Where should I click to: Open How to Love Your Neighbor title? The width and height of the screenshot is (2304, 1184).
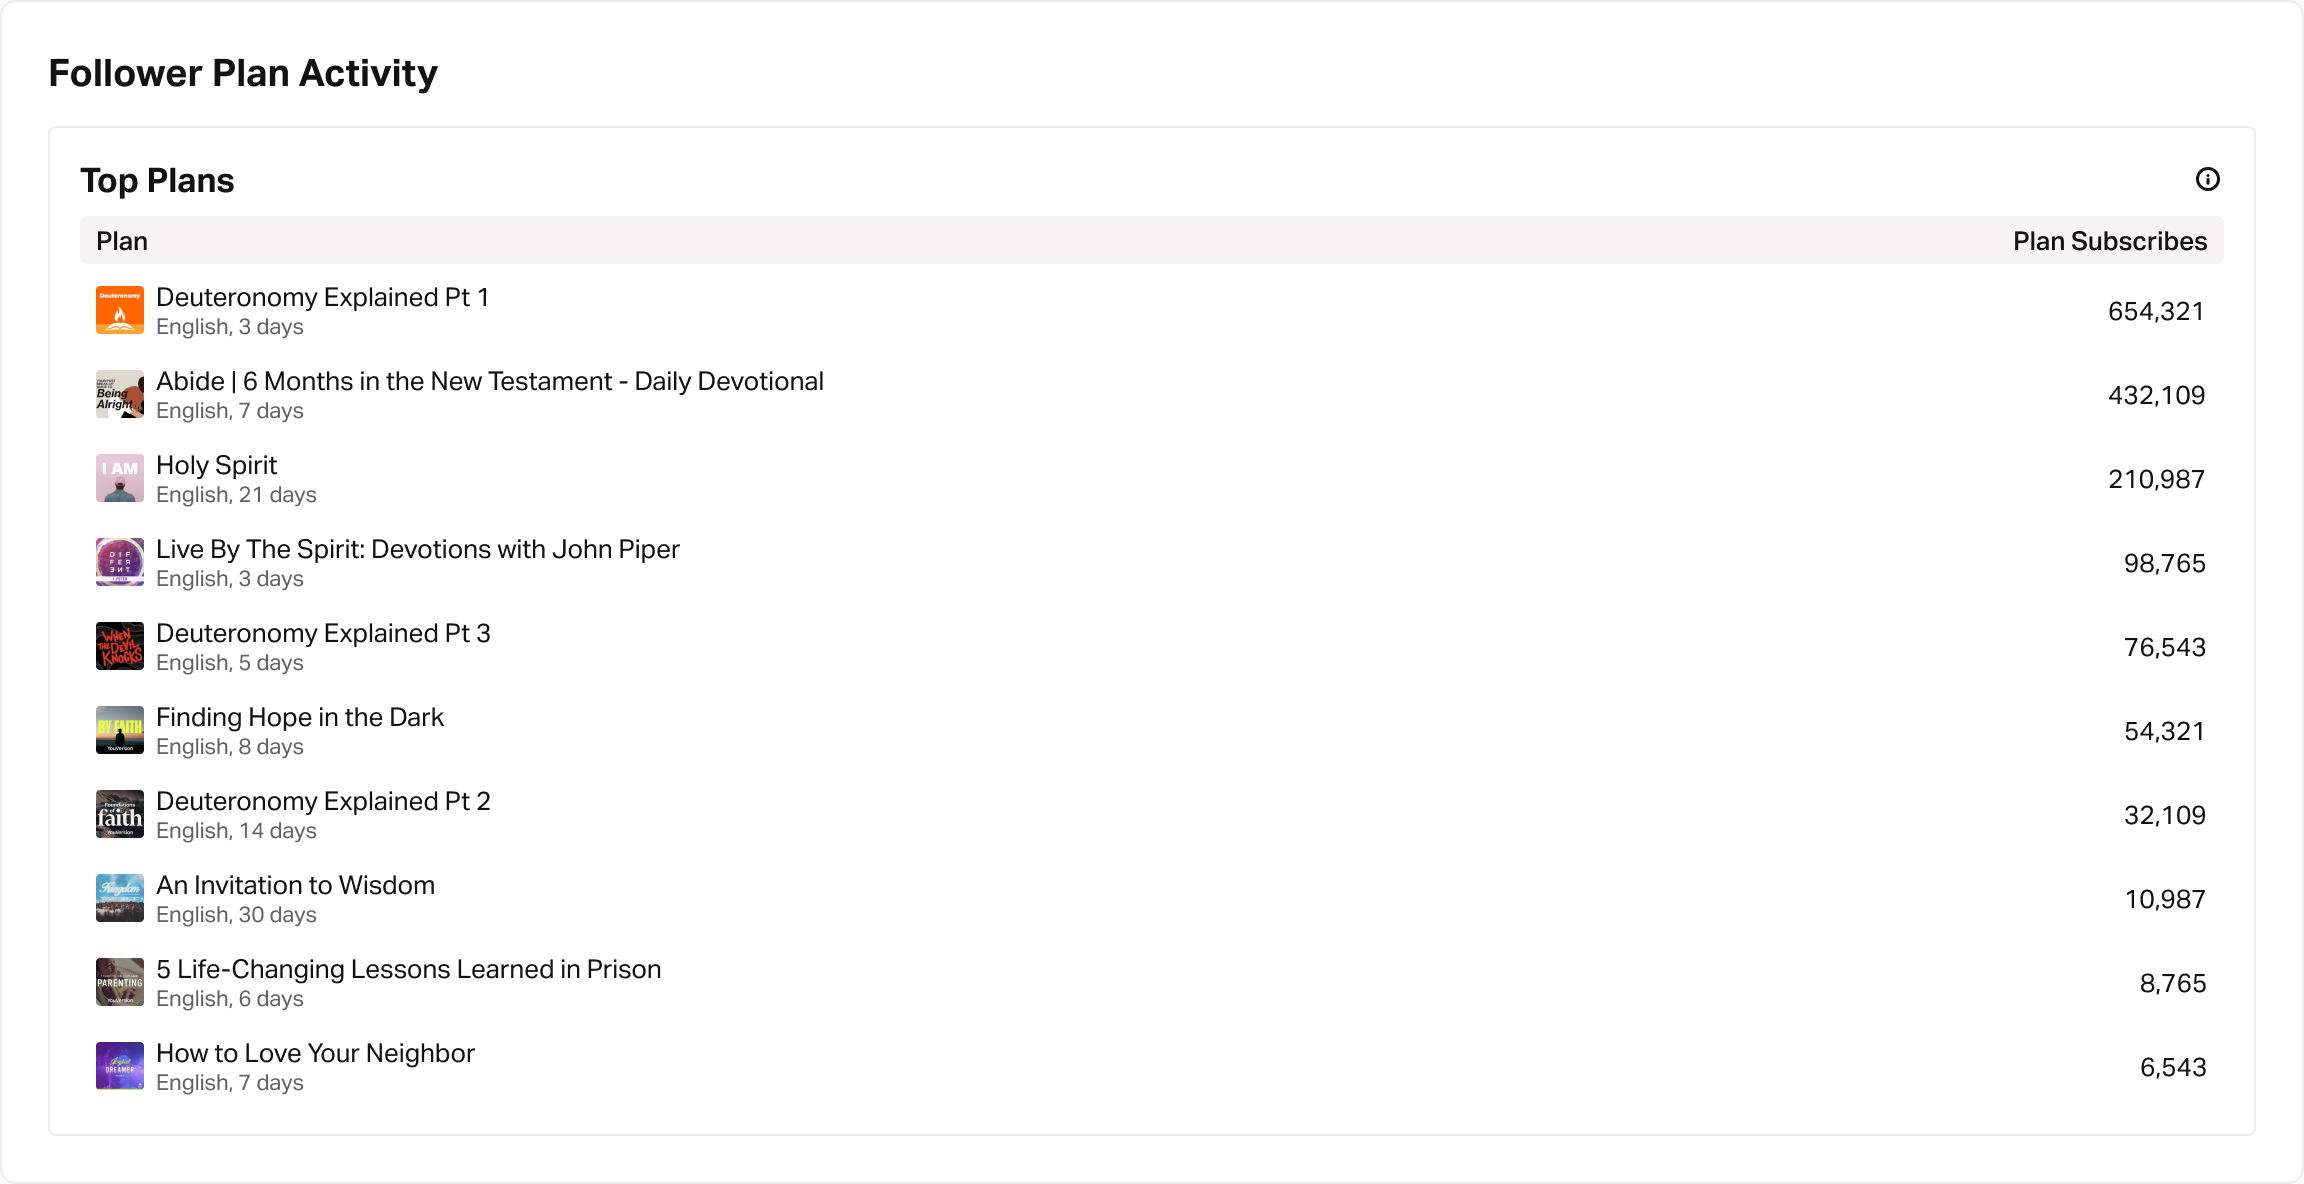click(315, 1054)
